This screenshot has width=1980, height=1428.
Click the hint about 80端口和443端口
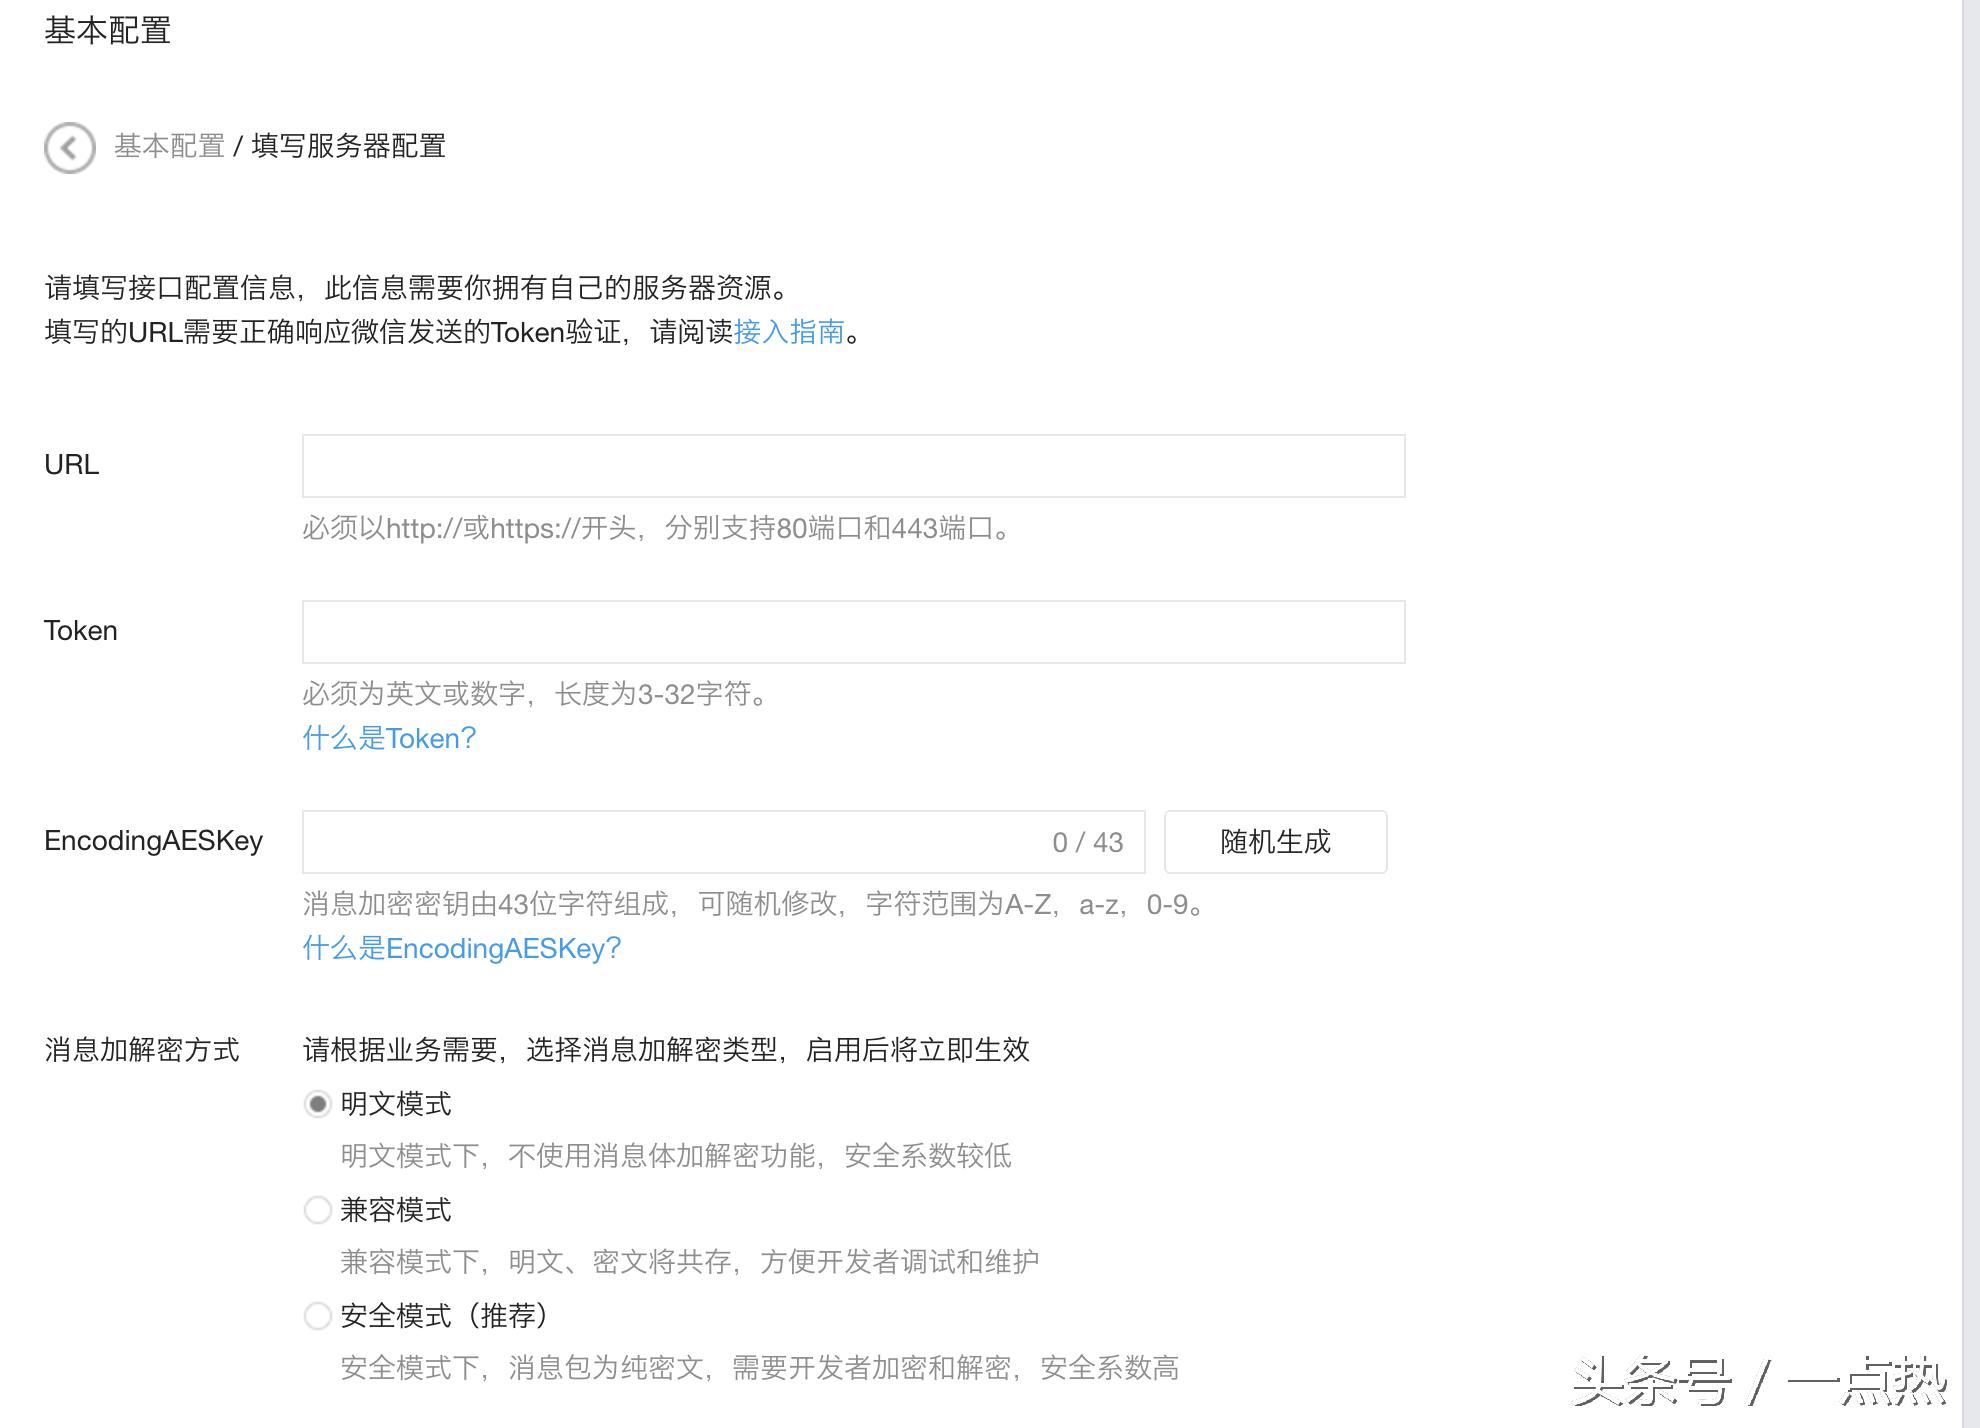click(x=659, y=528)
